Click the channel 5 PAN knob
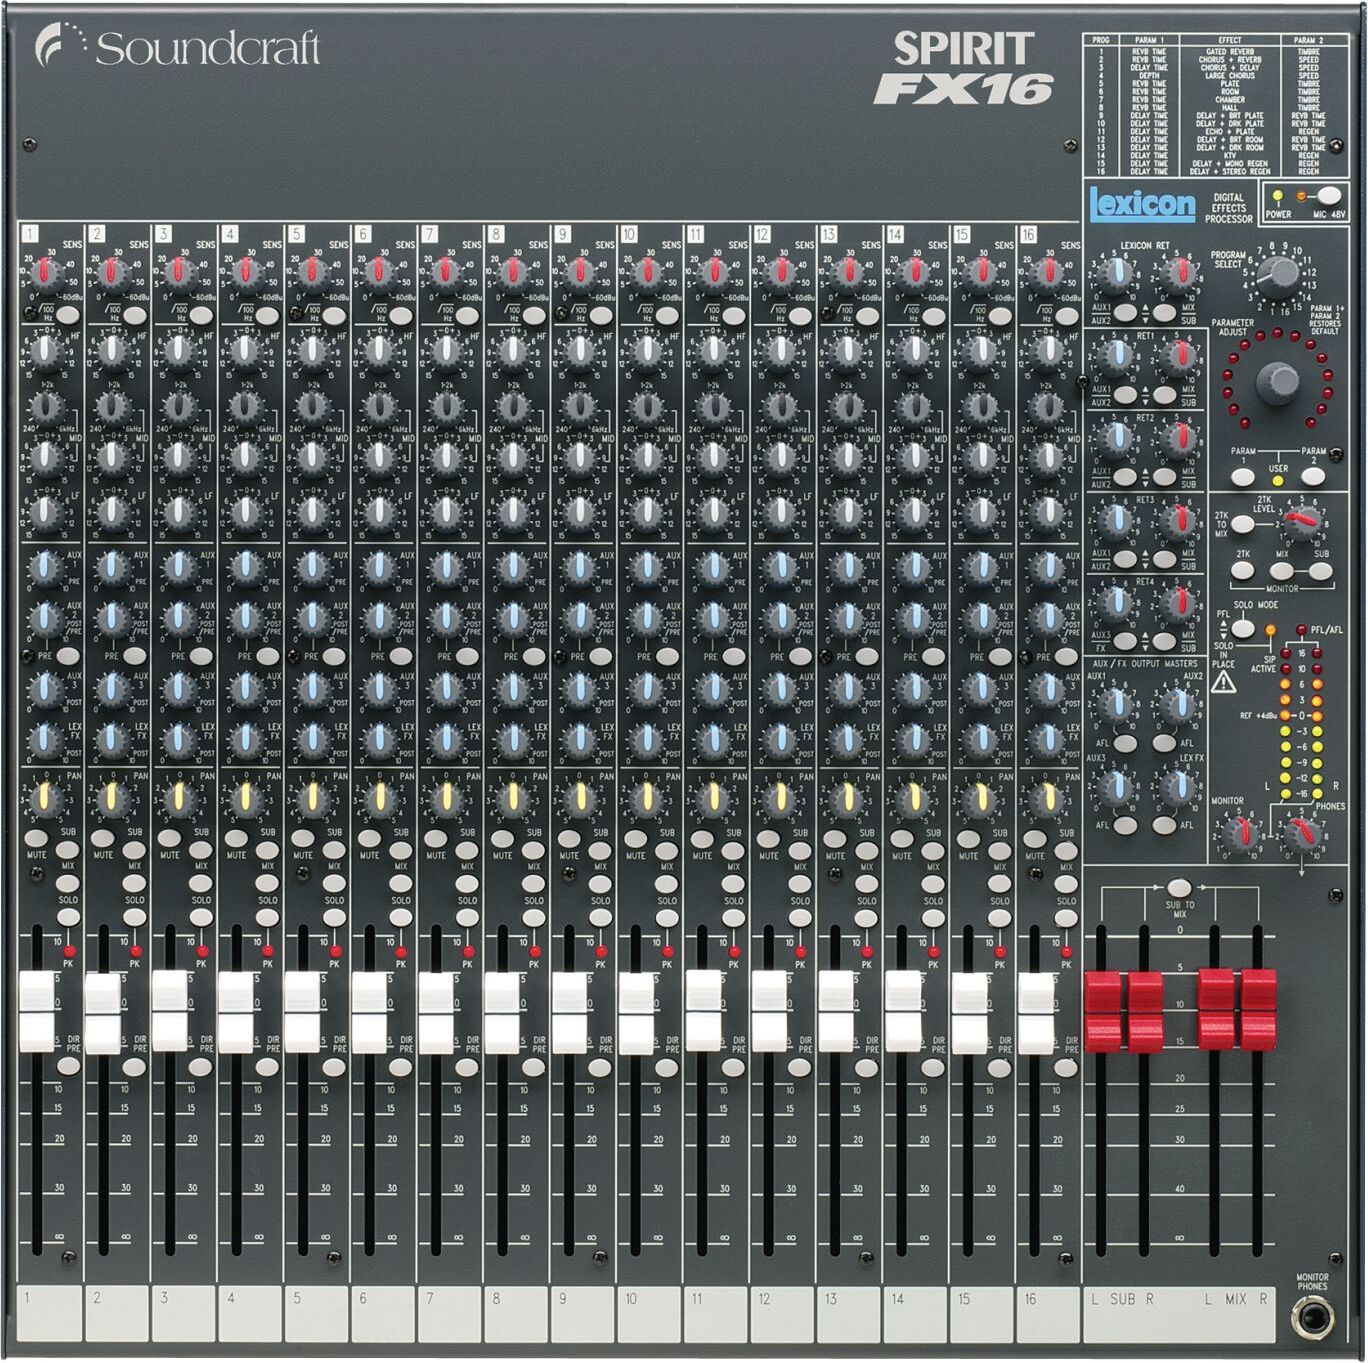The width and height of the screenshot is (1368, 1363). click(x=312, y=797)
